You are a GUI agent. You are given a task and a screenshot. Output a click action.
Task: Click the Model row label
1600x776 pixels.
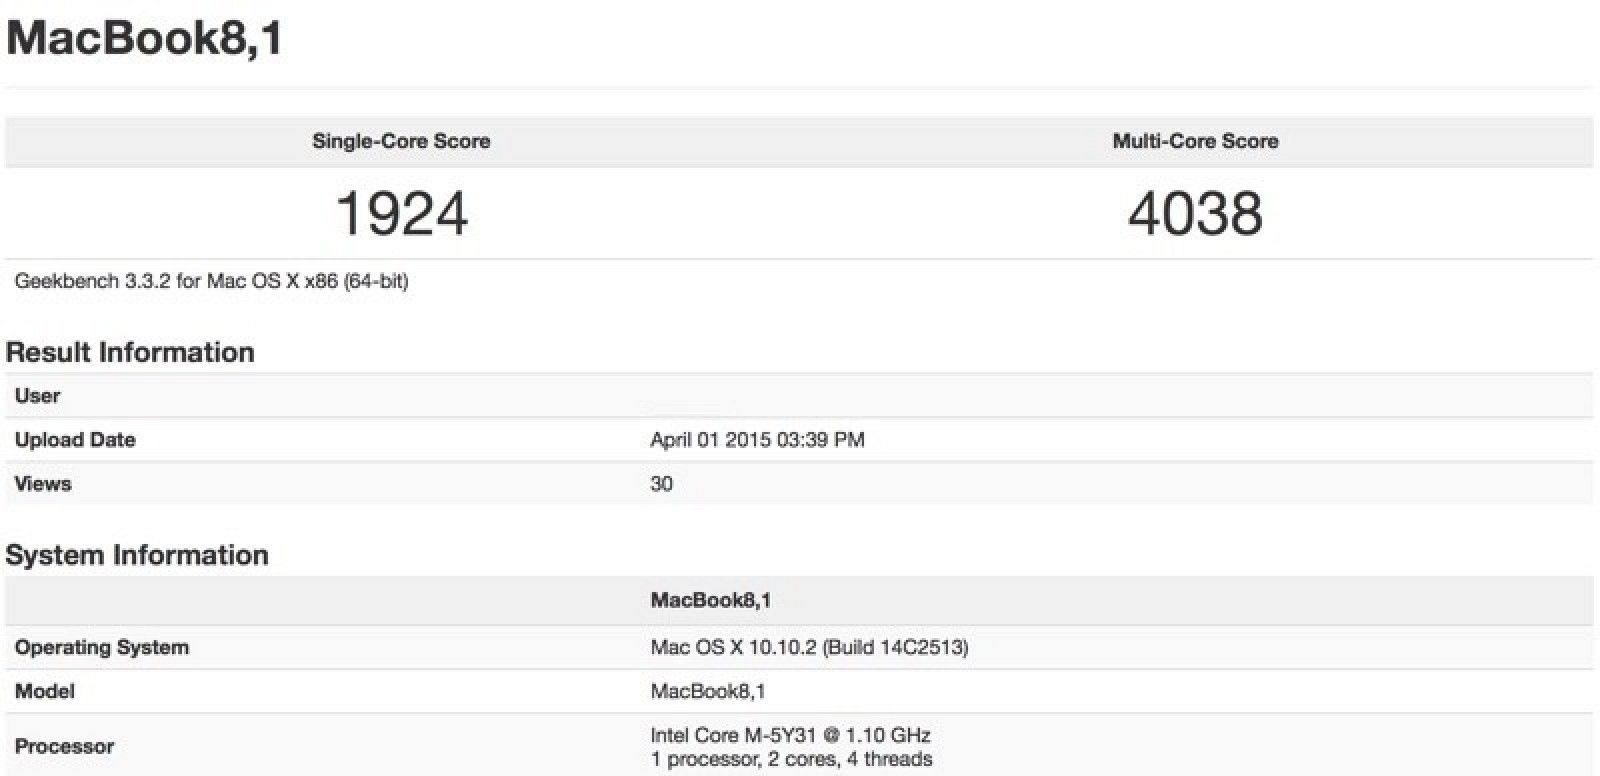coord(45,691)
